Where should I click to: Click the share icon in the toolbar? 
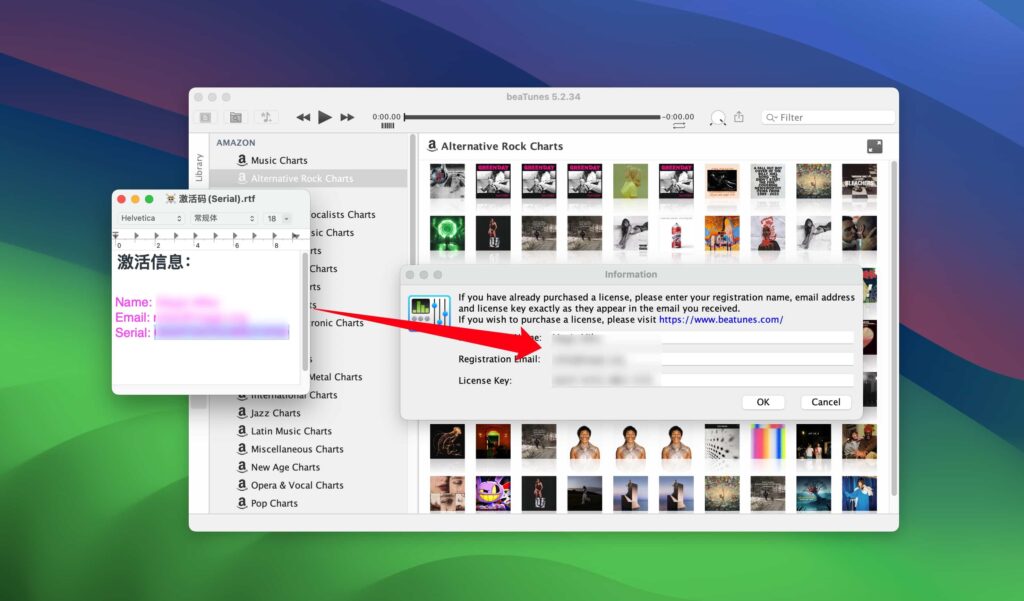tap(738, 117)
